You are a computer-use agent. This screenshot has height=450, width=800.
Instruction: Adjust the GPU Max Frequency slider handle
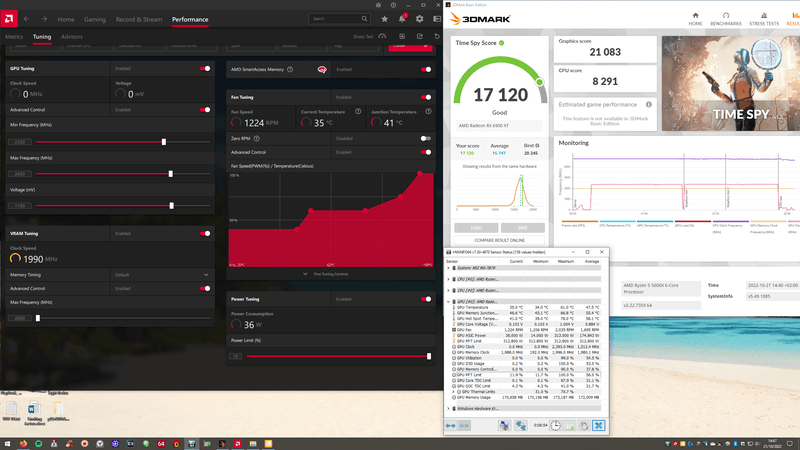click(170, 174)
